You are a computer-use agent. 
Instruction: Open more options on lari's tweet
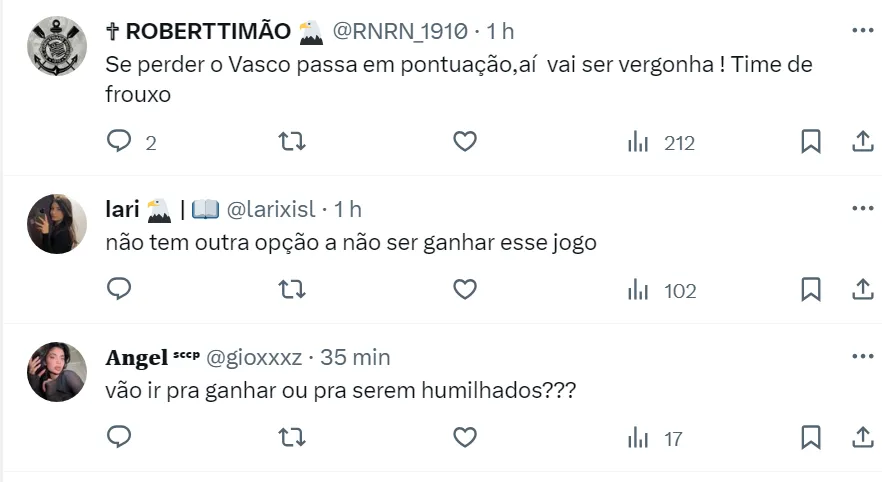click(862, 208)
